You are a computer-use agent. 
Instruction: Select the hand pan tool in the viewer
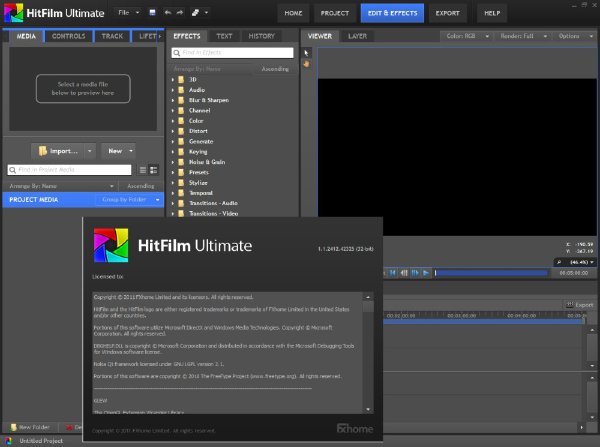tap(306, 64)
